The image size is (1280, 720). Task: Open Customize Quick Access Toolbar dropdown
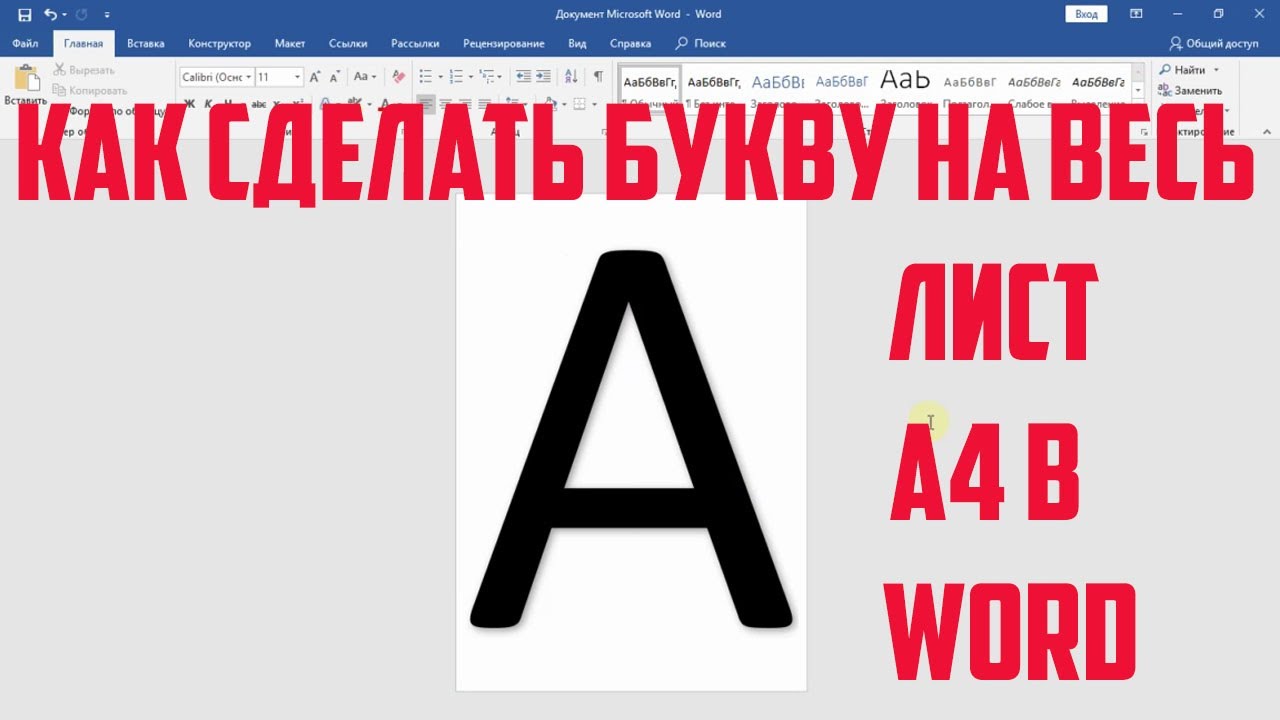(x=107, y=15)
